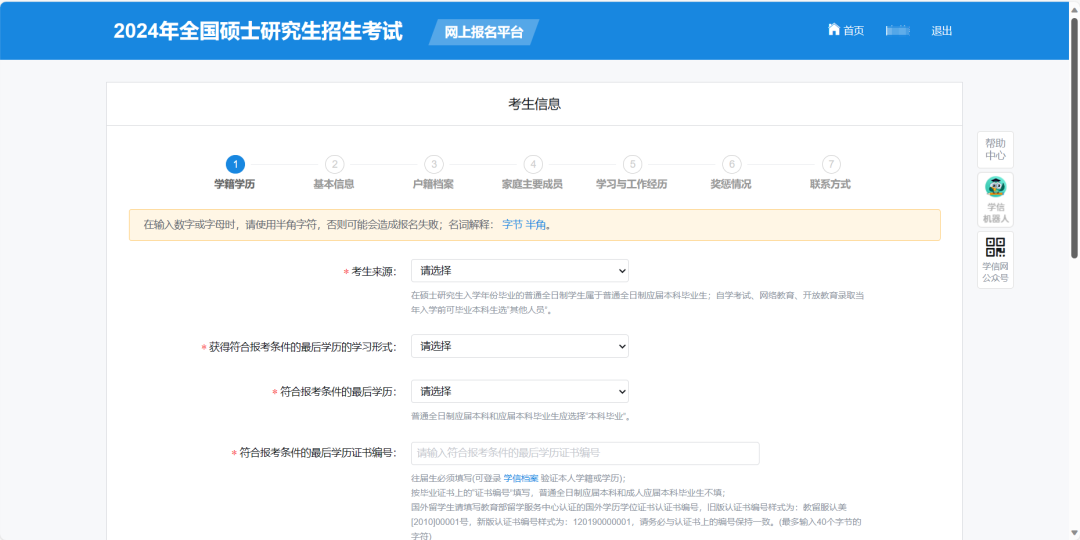Expand the 考生来源 dropdown
The width and height of the screenshot is (1080, 540).
[x=519, y=271]
